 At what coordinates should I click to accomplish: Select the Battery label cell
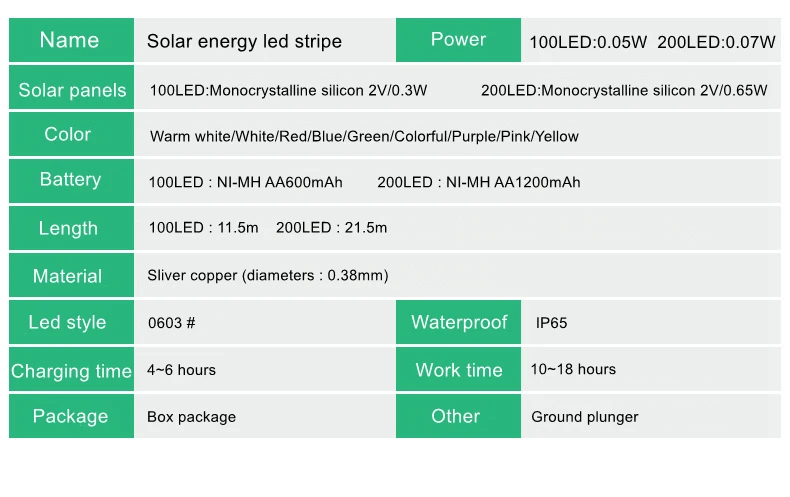click(70, 180)
